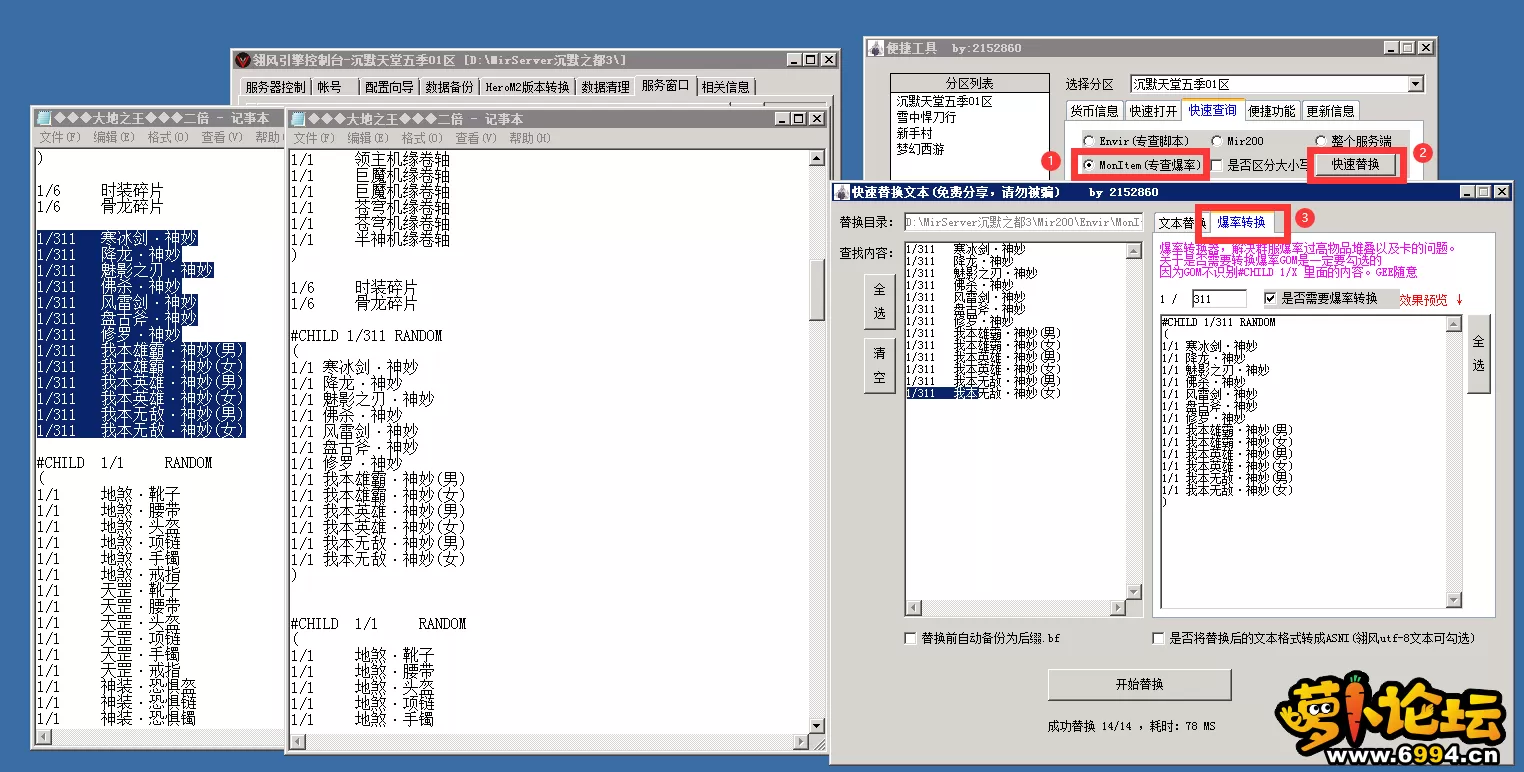Image resolution: width=1524 pixels, height=772 pixels.
Task: Click the engine console red V title icon
Action: coord(243,60)
